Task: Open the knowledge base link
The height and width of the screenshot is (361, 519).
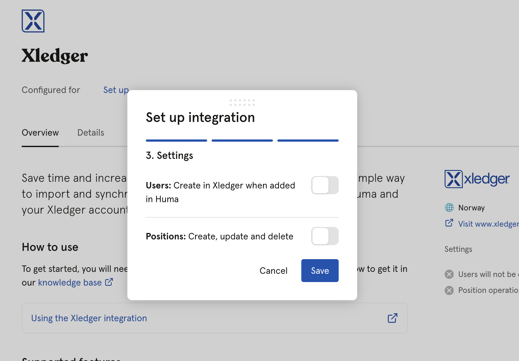Action: (x=70, y=282)
